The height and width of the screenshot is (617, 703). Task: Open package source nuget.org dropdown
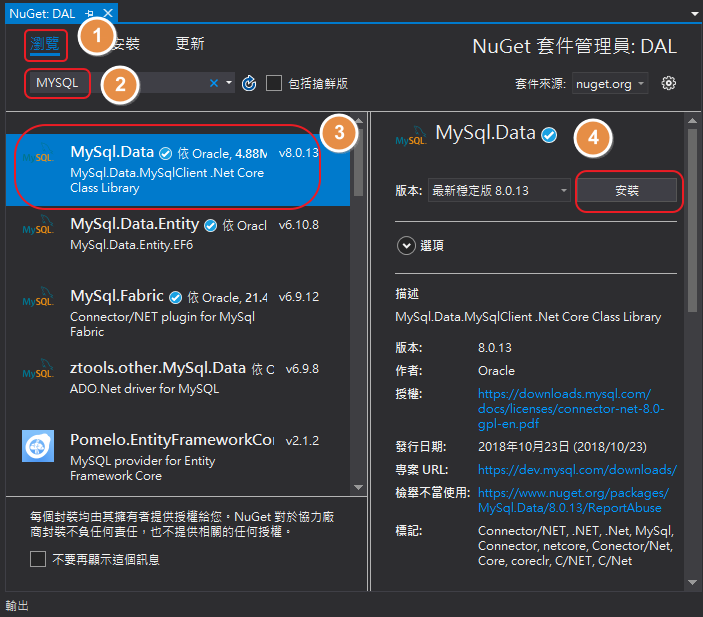pos(610,84)
